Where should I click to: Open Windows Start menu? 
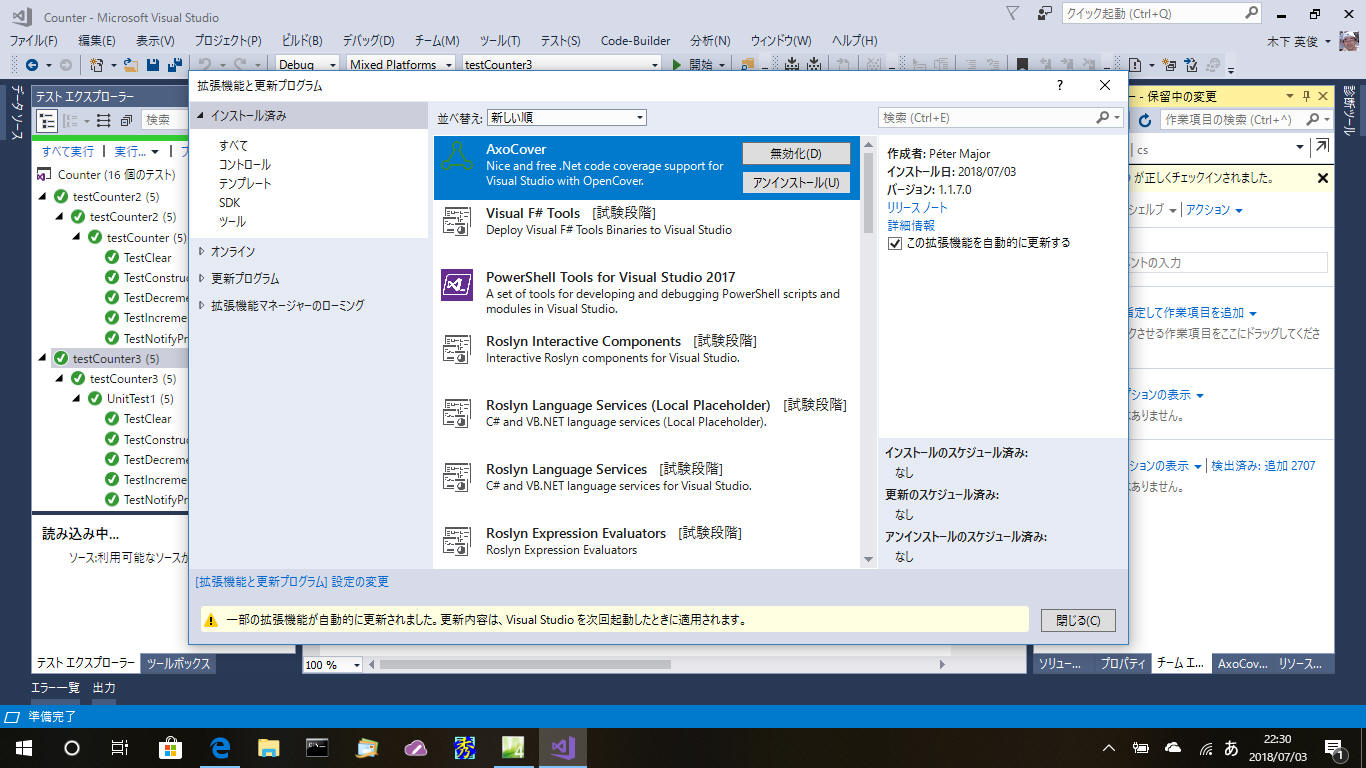click(x=24, y=747)
